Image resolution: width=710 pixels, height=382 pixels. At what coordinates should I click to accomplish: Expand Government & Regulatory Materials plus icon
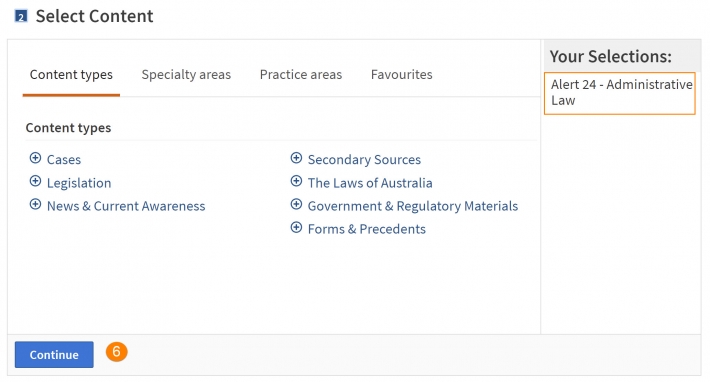(296, 204)
